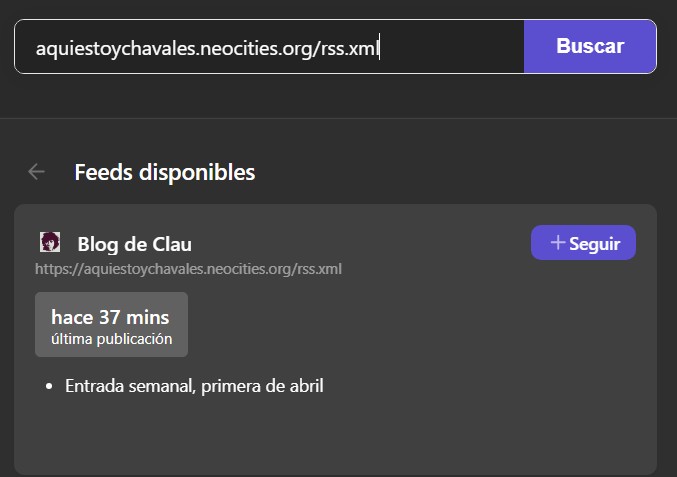This screenshot has height=477, width=677.
Task: Click the feed's rss.xml URL under the title
Action: [x=189, y=269]
